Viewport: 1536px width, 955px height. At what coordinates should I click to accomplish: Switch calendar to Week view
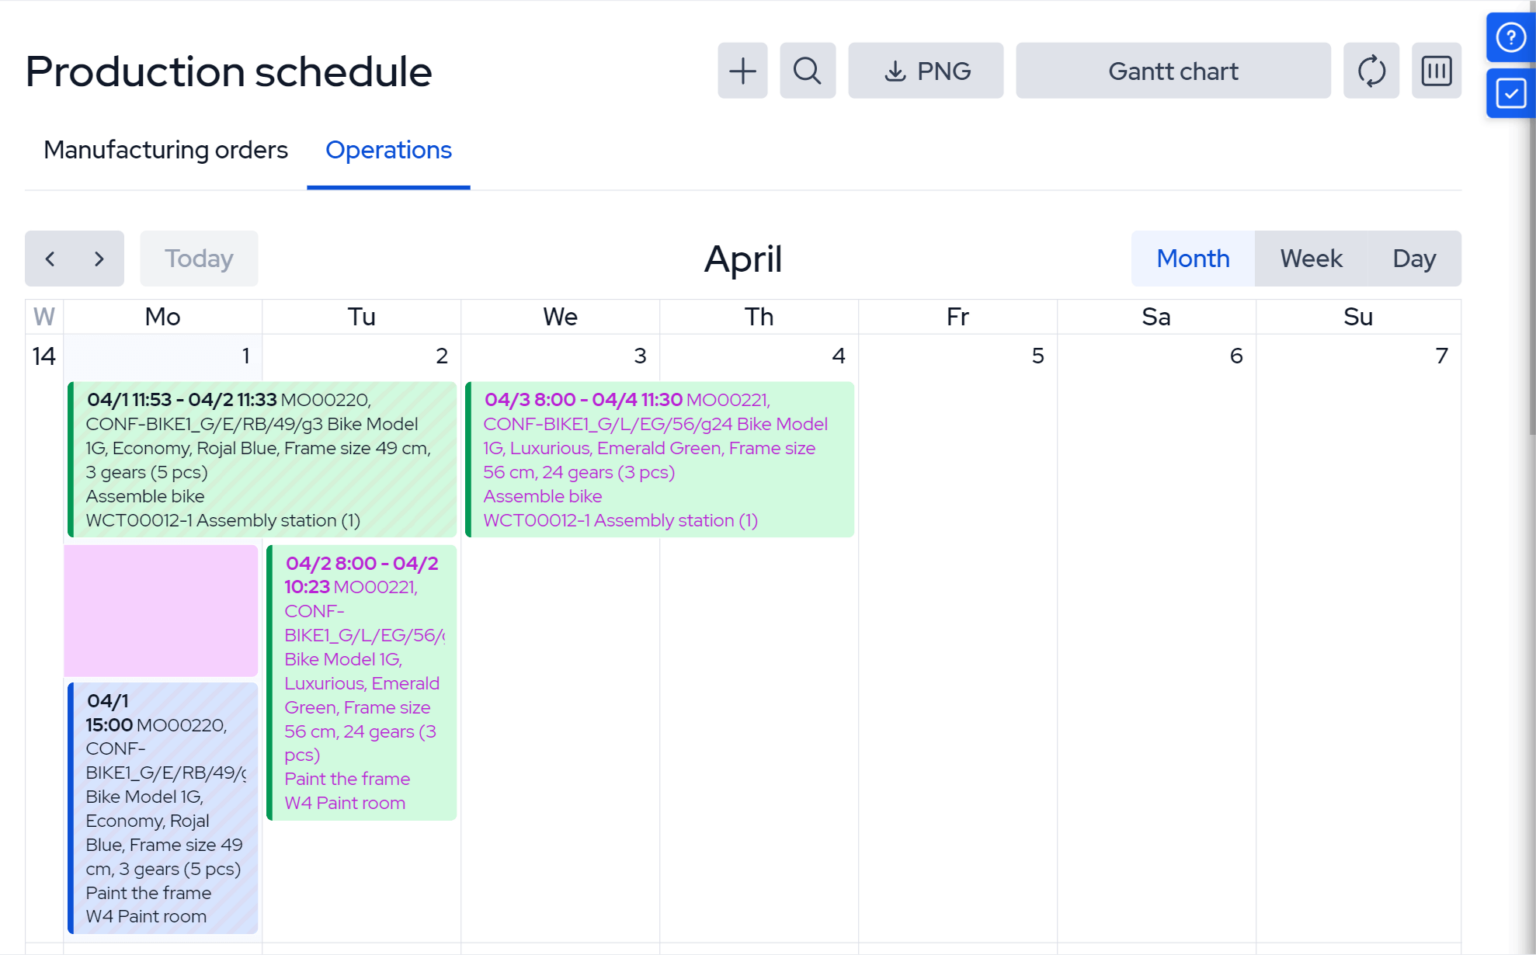pyautogui.click(x=1311, y=259)
